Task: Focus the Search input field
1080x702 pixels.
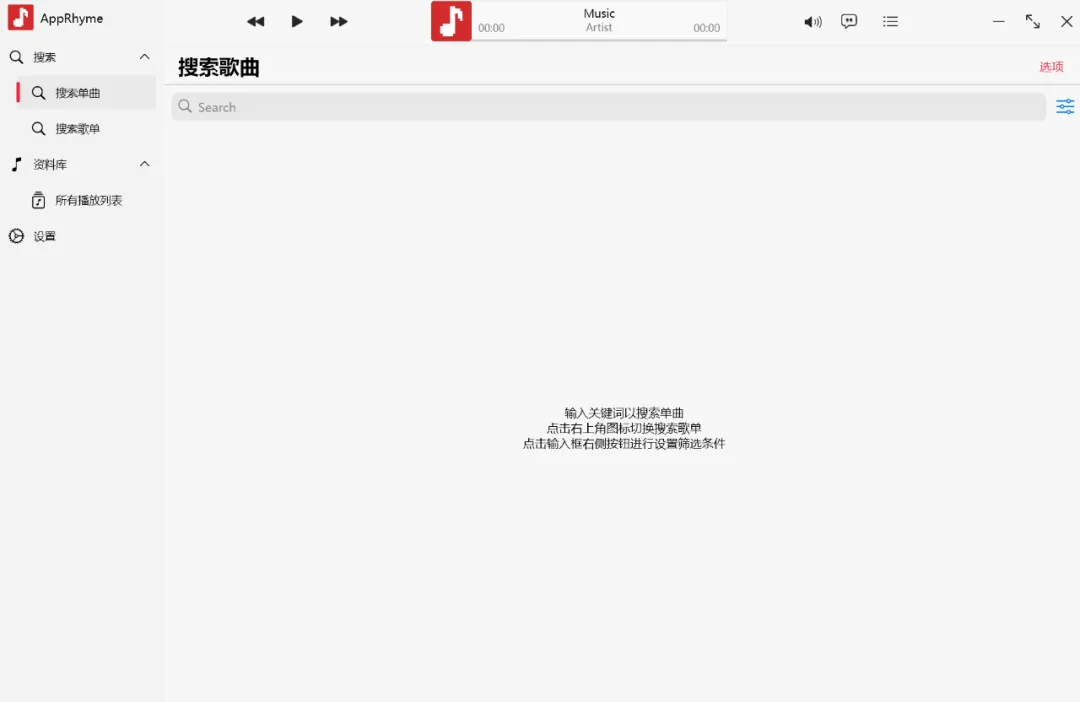Action: [x=610, y=107]
